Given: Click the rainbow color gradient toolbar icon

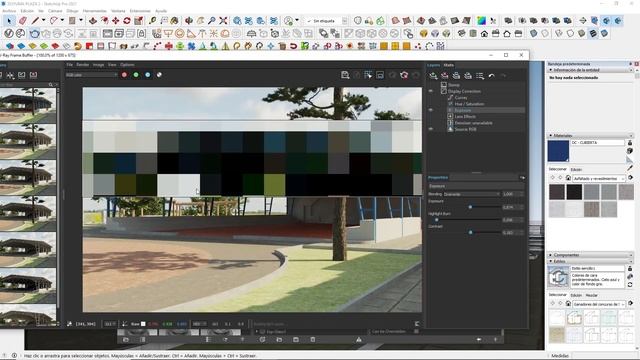Looking at the screenshot, I should pyautogui.click(x=482, y=20).
